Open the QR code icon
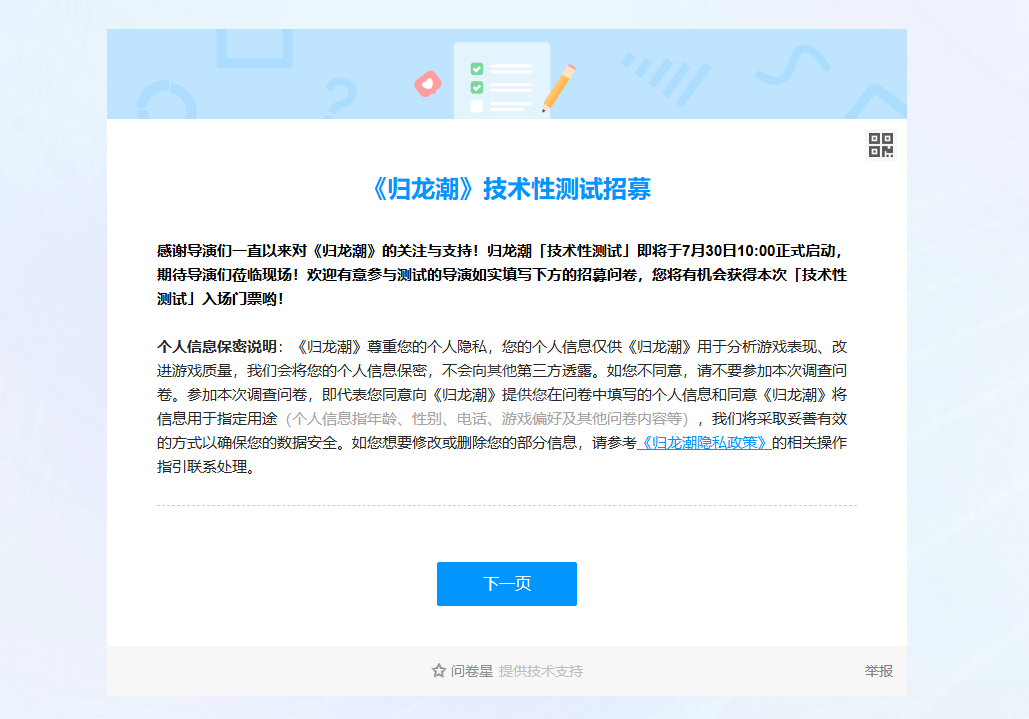1029x719 pixels. [881, 145]
